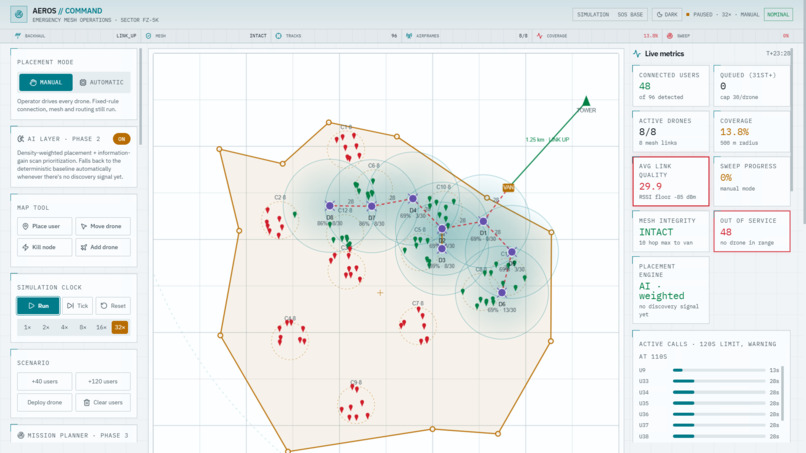Select drone D6 on the map
The height and width of the screenshot is (453, 806).
point(502,293)
